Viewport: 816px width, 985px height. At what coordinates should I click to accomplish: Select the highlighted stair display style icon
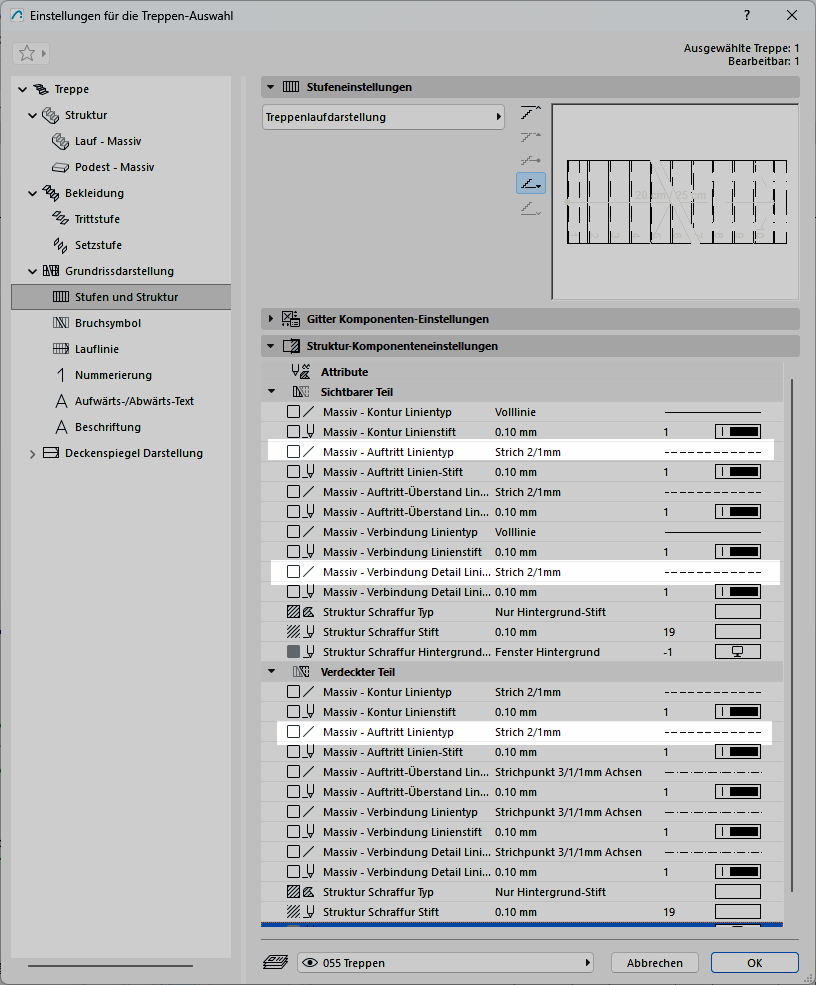coord(530,183)
